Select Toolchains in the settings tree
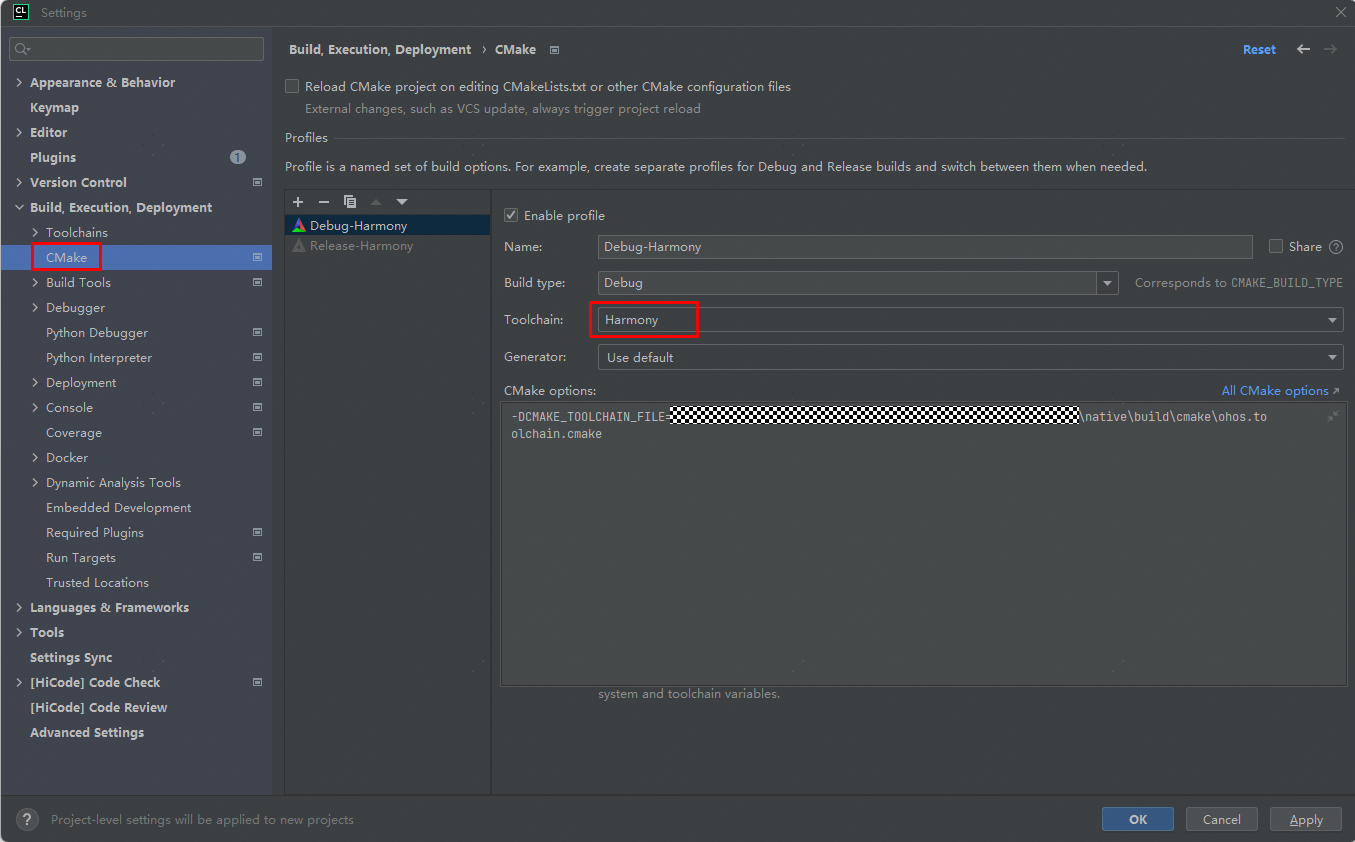This screenshot has width=1355, height=842. click(77, 232)
